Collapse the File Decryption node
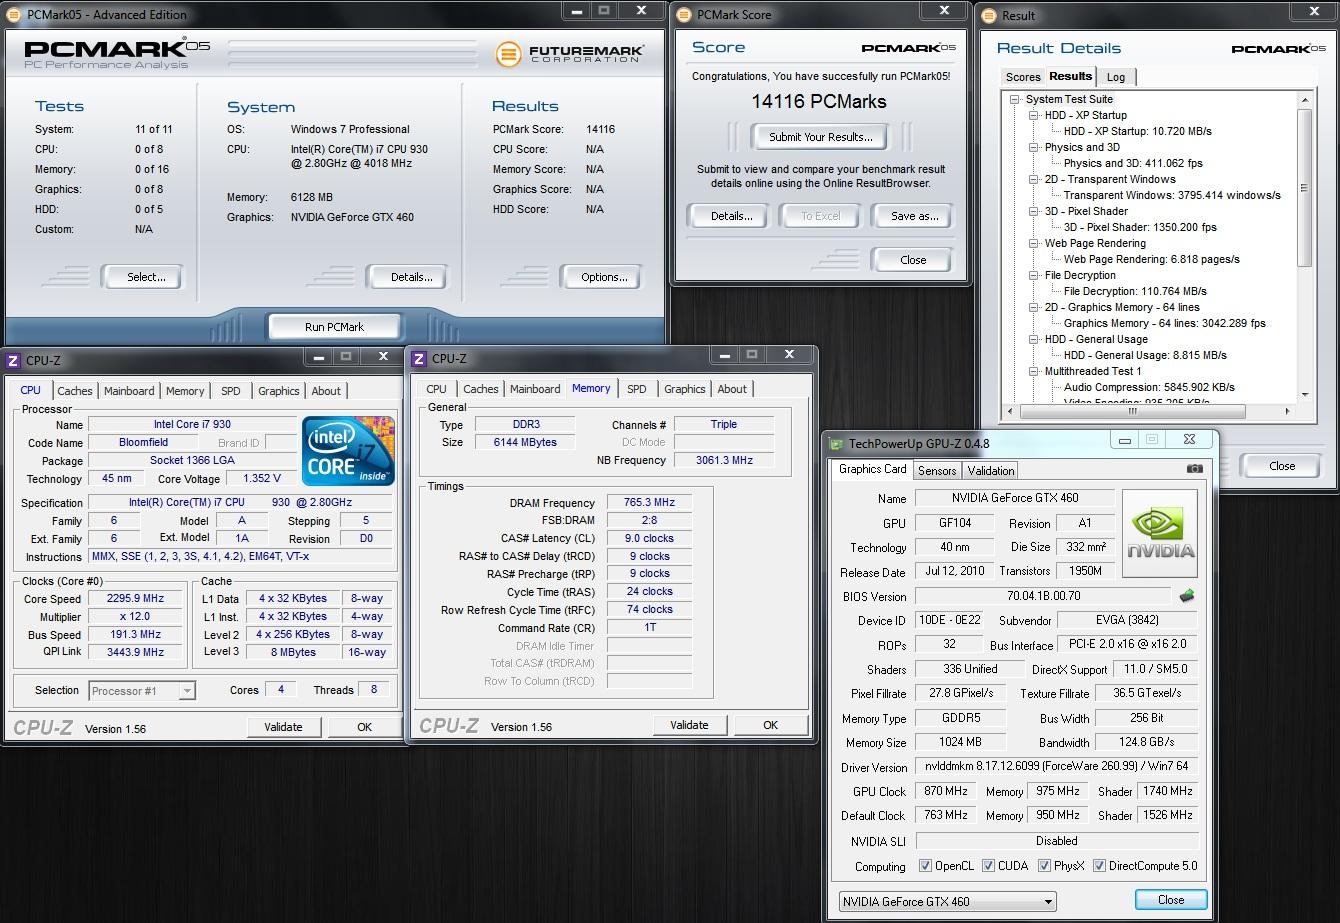 click(x=1034, y=275)
